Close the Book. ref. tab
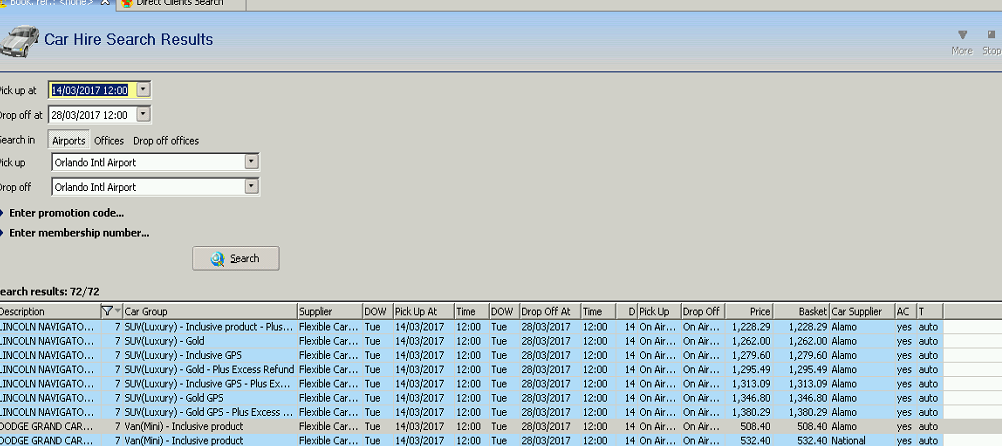This screenshot has height=446, width=1002. [x=105, y=3]
